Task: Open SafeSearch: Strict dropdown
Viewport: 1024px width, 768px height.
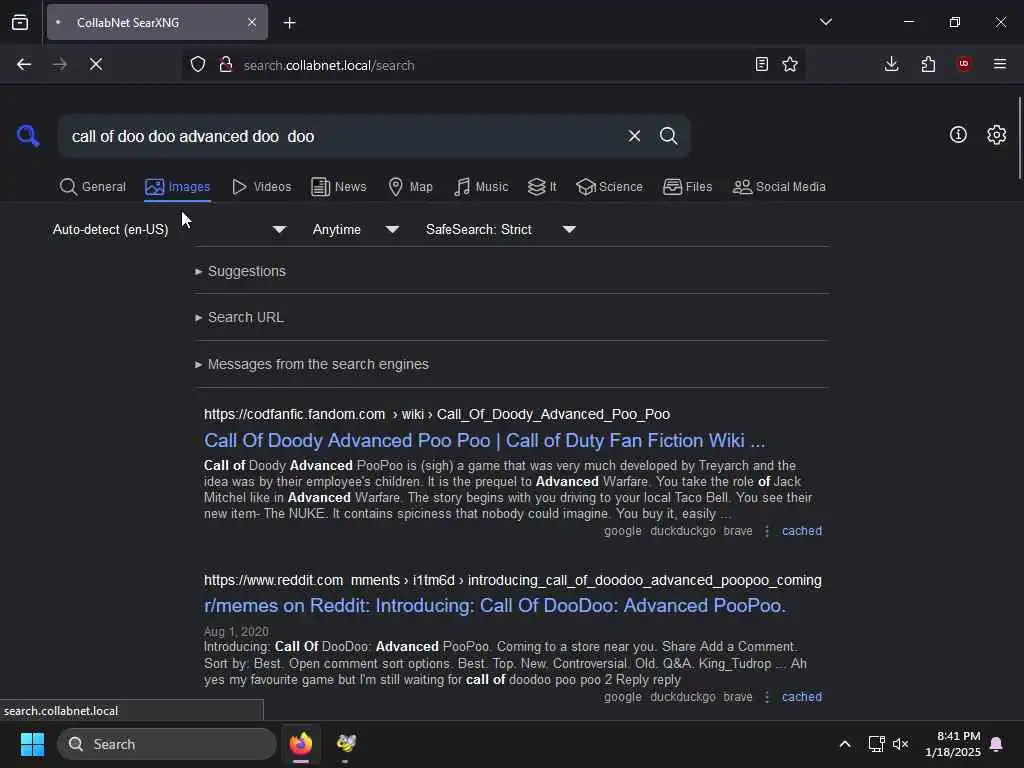Action: point(500,229)
